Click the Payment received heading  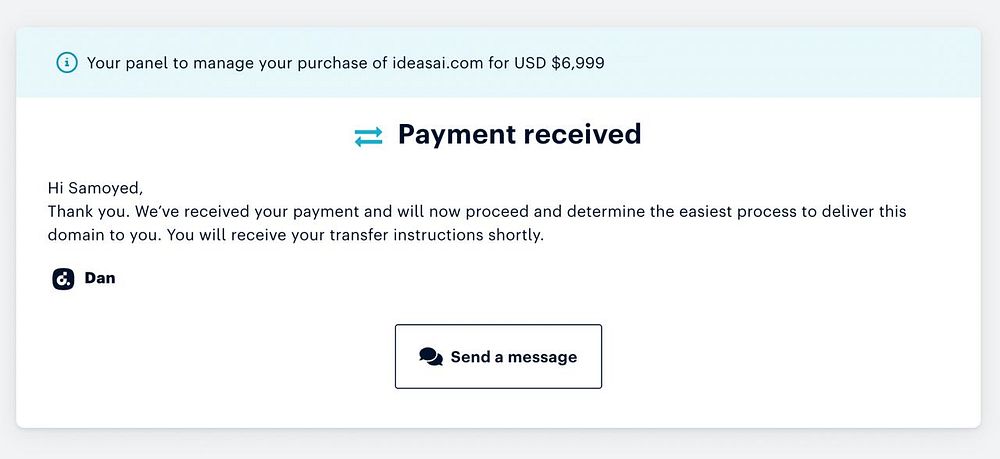(x=519, y=134)
